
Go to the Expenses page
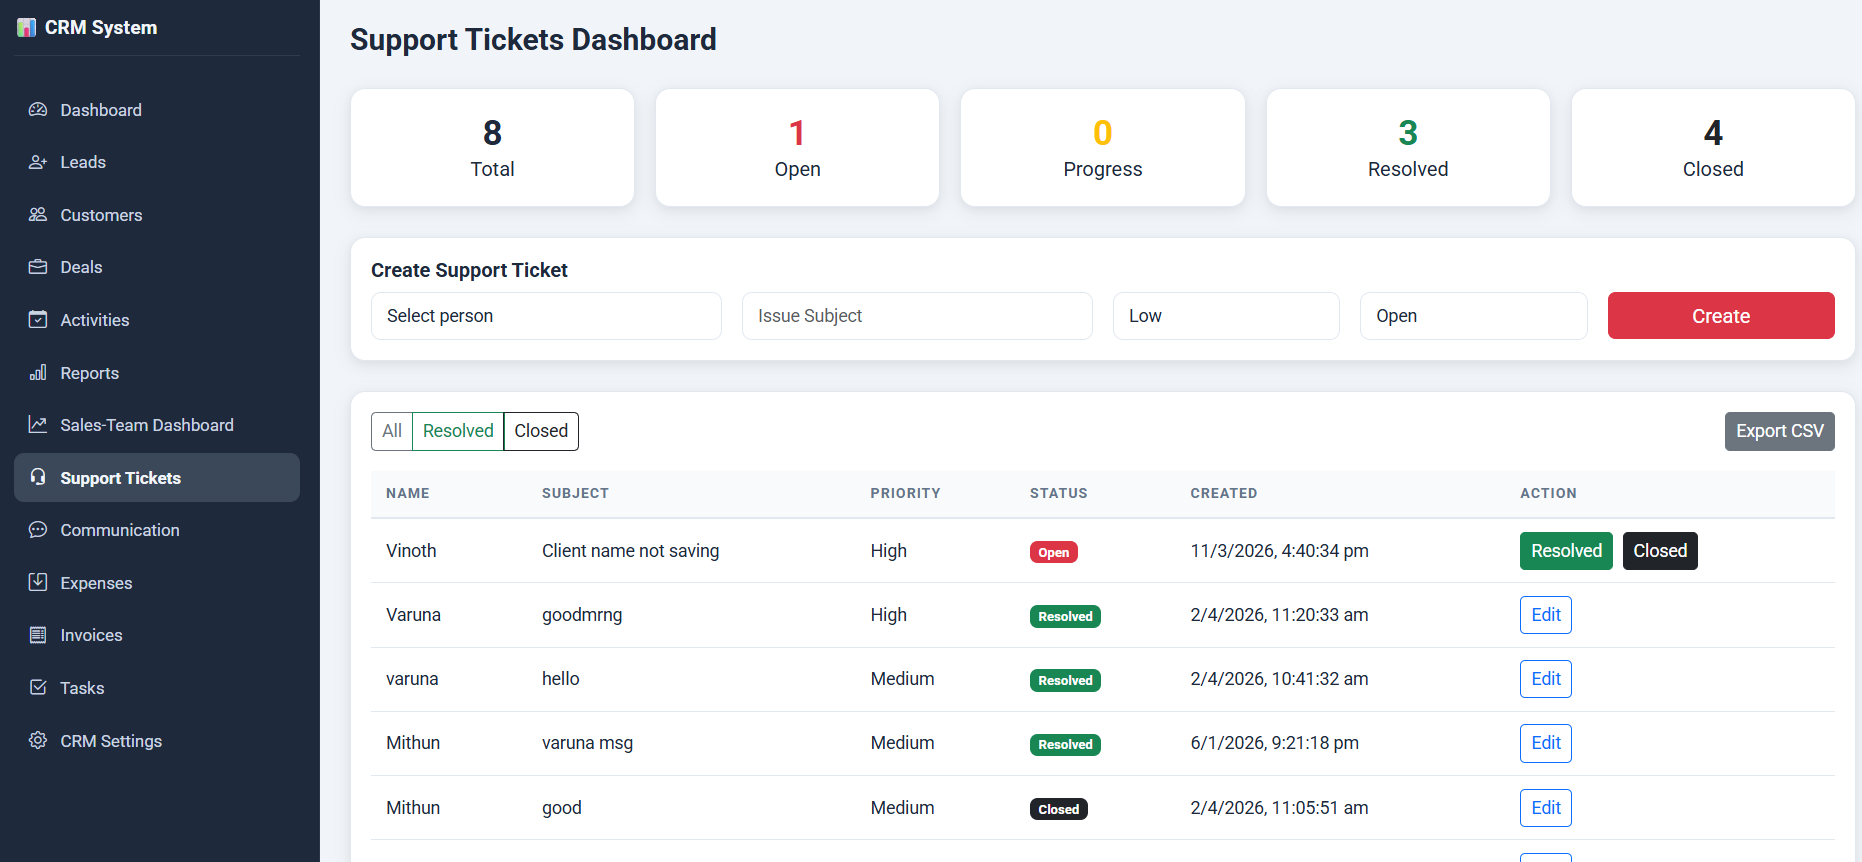pyautogui.click(x=157, y=583)
